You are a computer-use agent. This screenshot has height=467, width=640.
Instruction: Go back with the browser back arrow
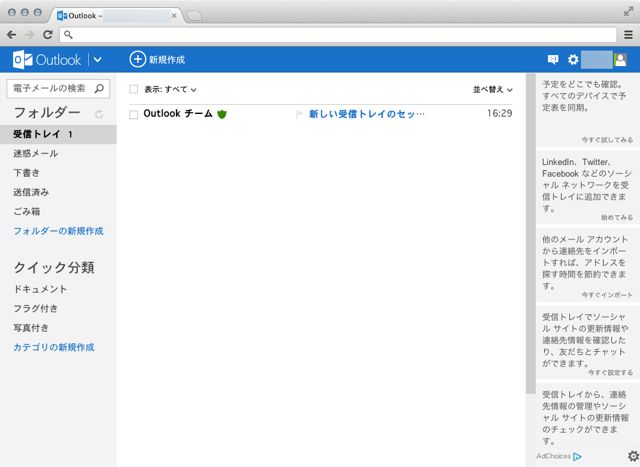coord(11,35)
